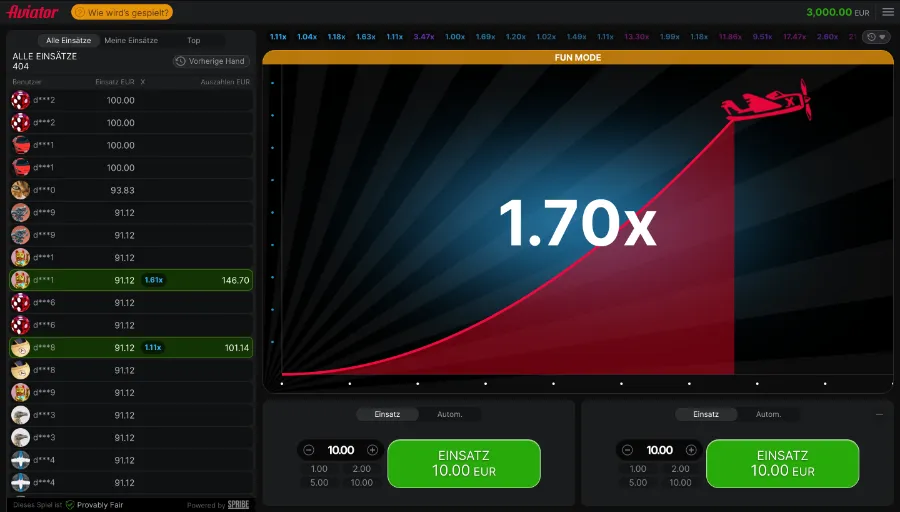Switch to the 'Meine Einsätze' tab

[x=131, y=40]
